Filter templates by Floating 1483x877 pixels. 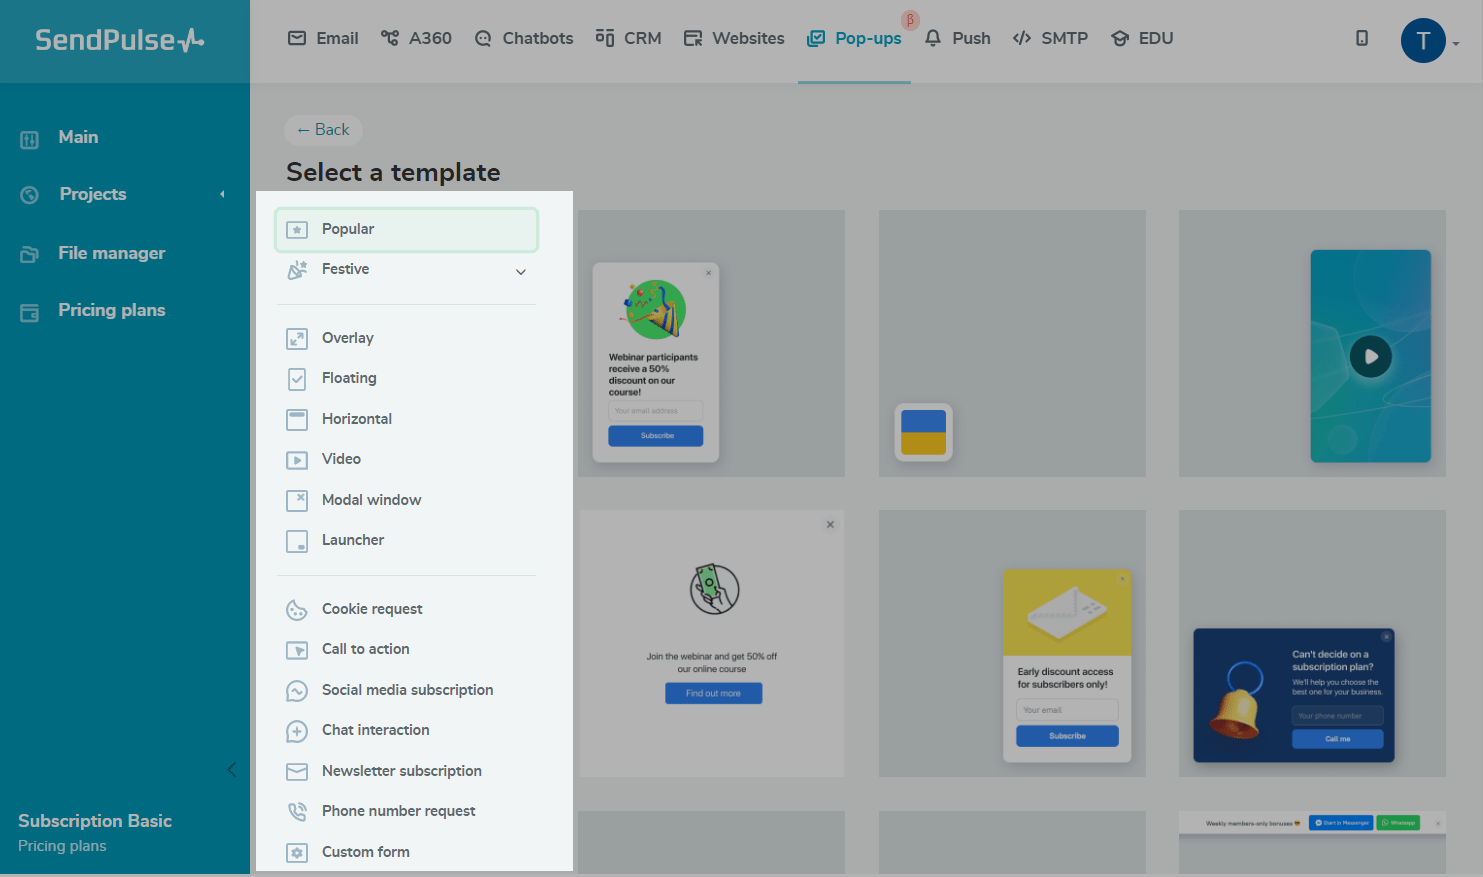[x=349, y=378]
